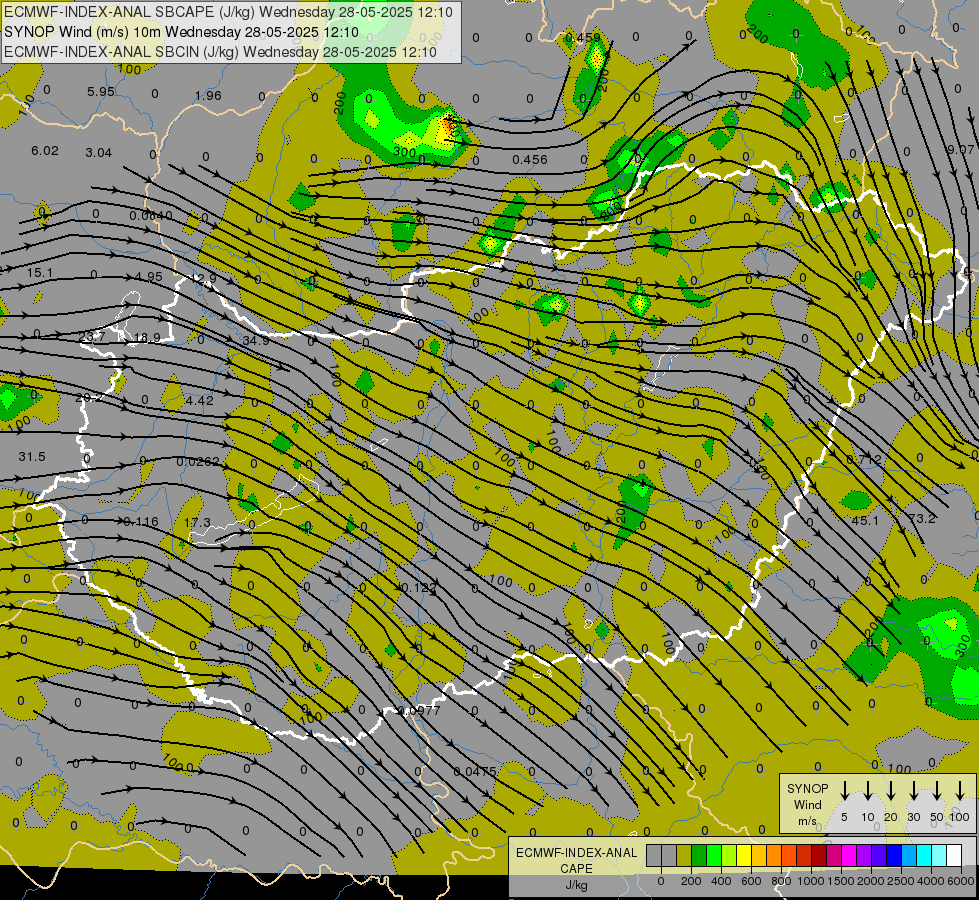Image resolution: width=979 pixels, height=900 pixels.
Task: Click 'ECMWF-INDEX-ANAL CAPE' legend label
Action: [576, 860]
